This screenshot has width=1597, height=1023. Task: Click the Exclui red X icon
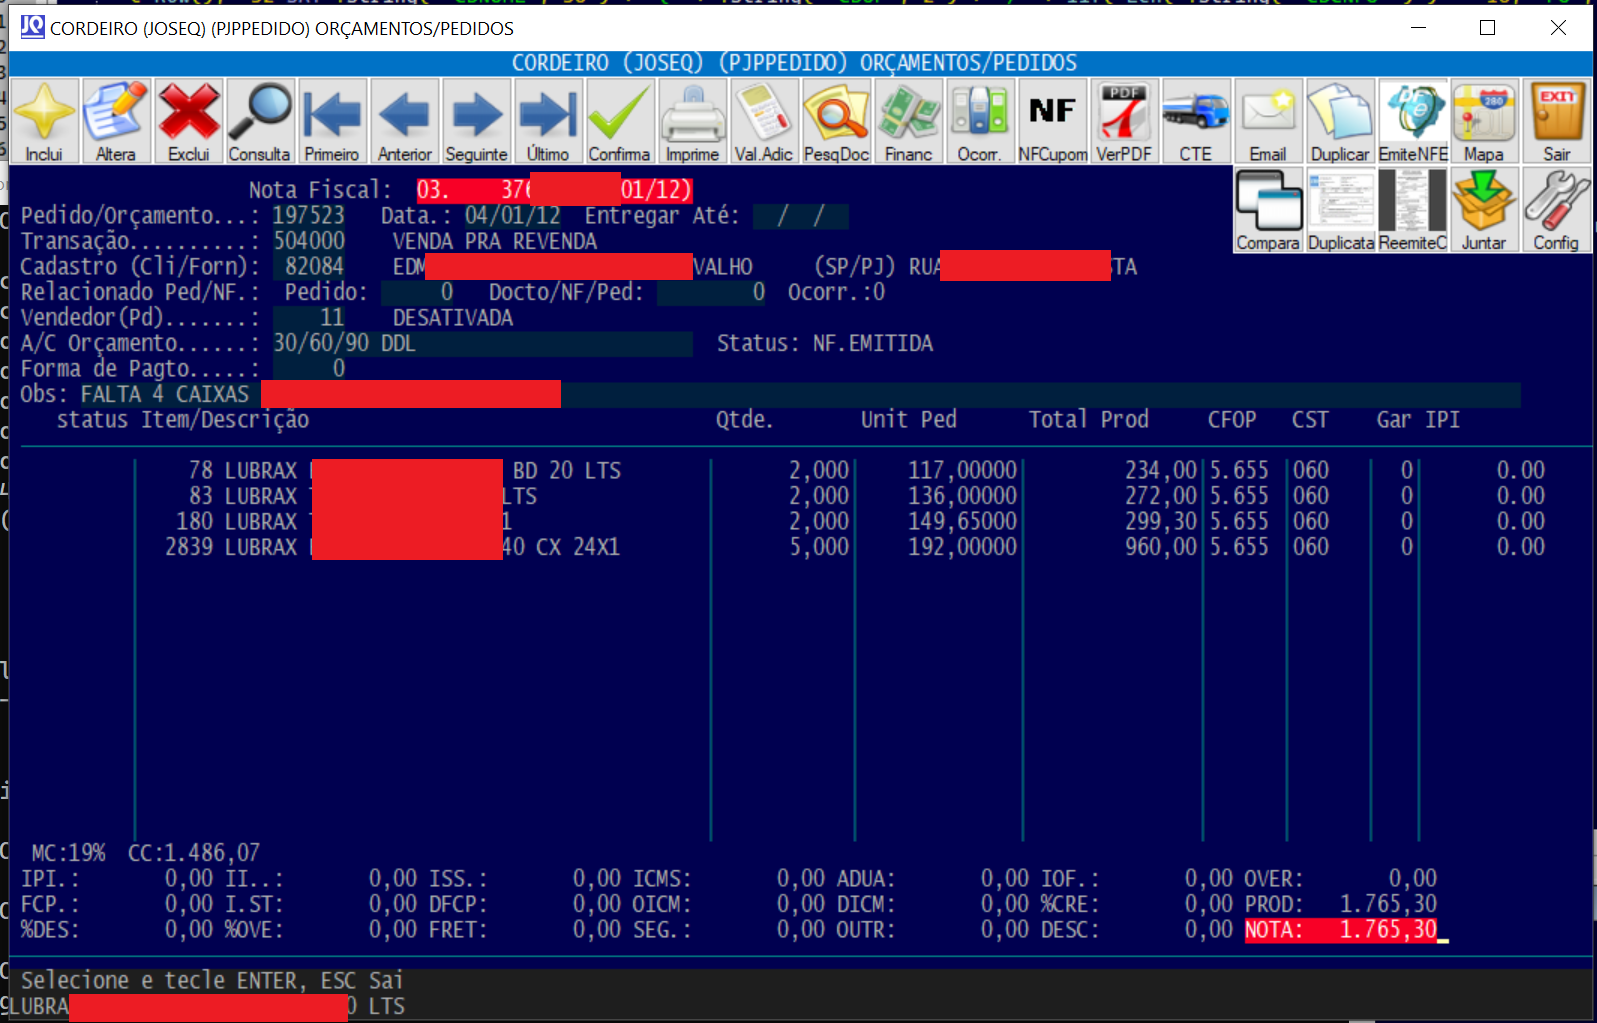(188, 121)
